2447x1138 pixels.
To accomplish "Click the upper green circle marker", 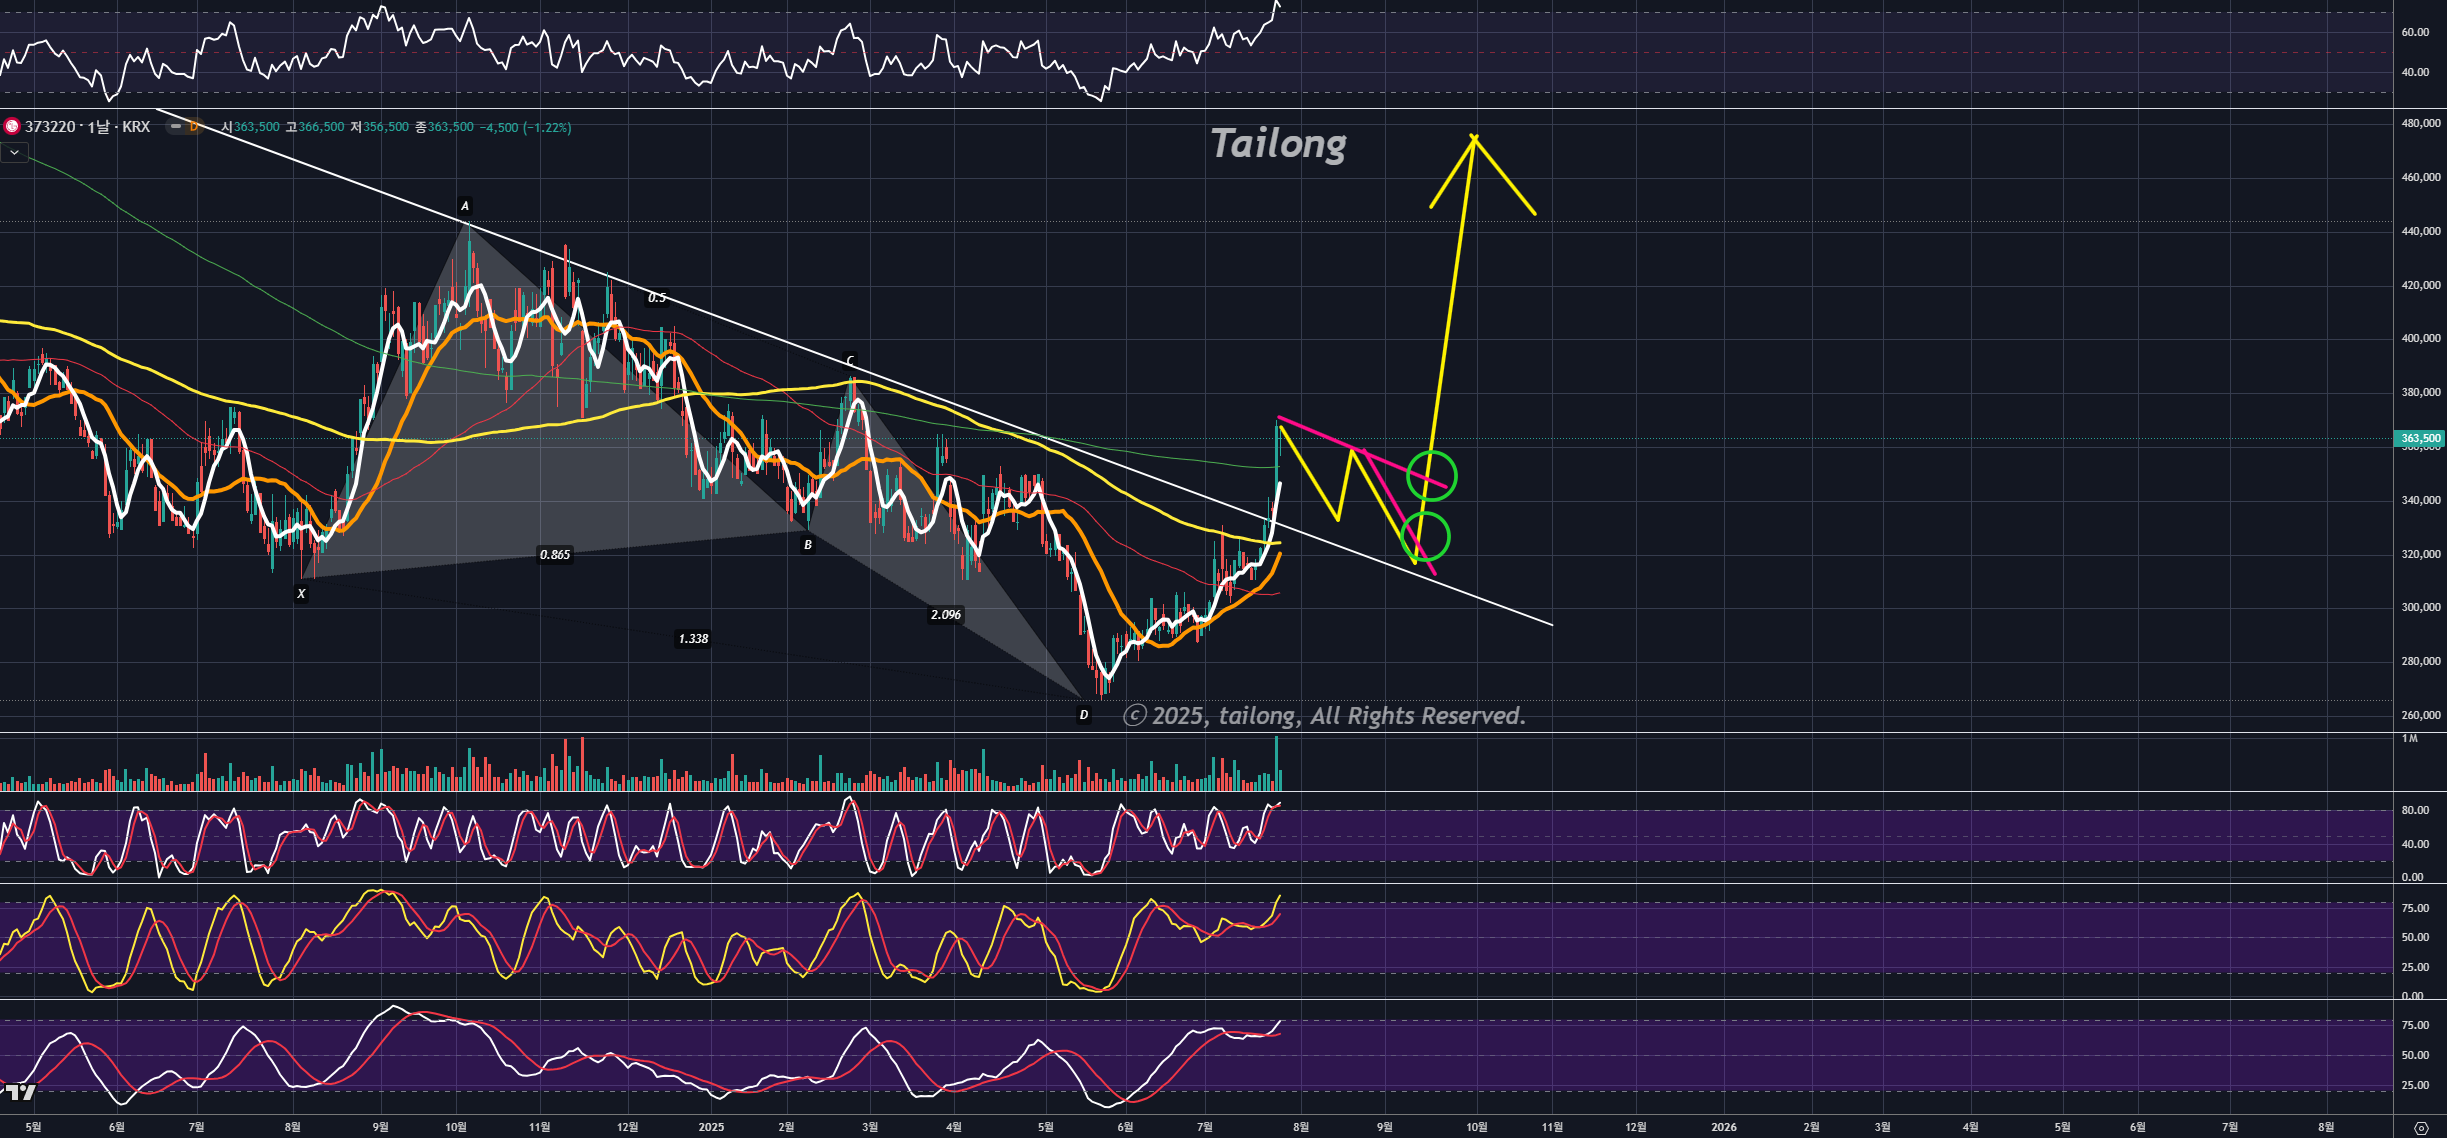I will [1431, 476].
